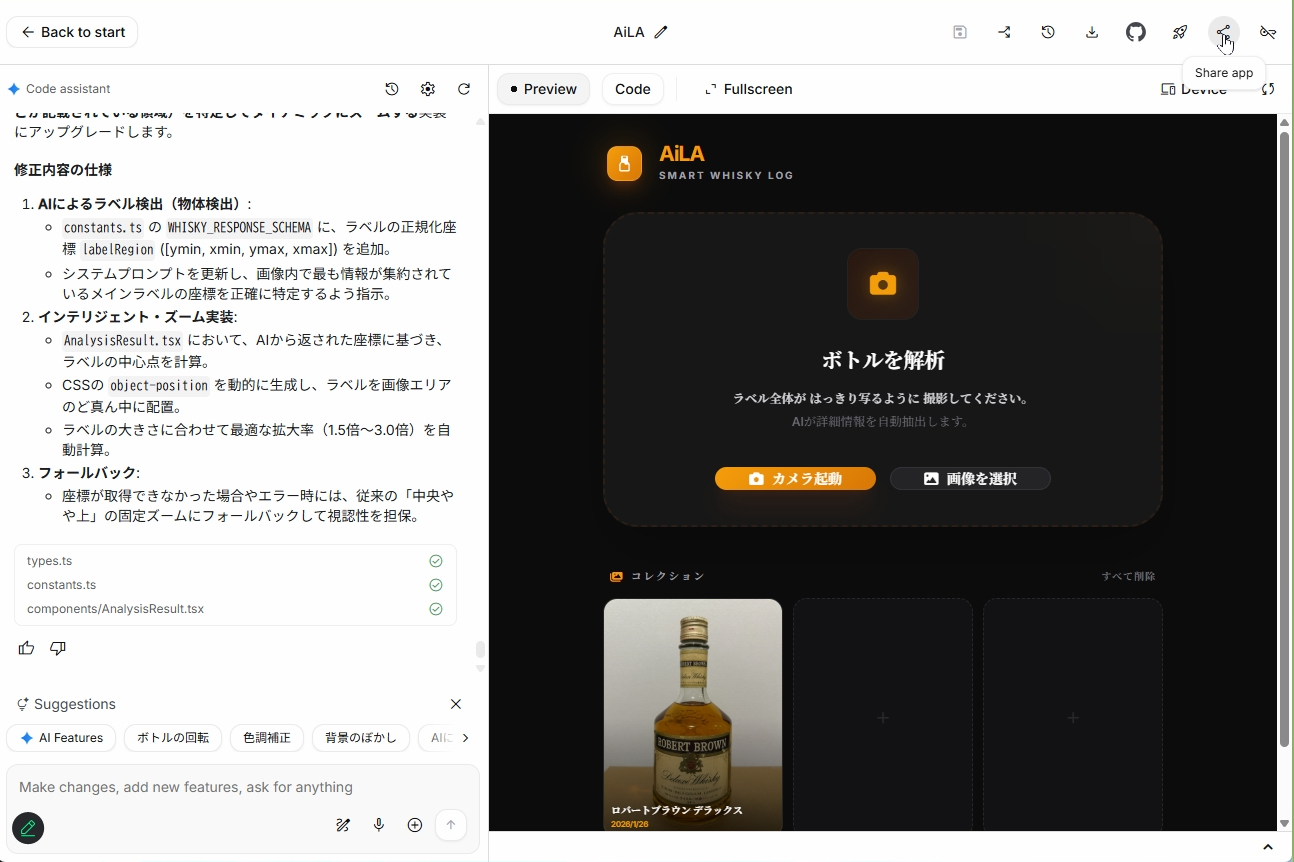Give thumbs up on the AI response
This screenshot has width=1294, height=862.
[x=25, y=648]
